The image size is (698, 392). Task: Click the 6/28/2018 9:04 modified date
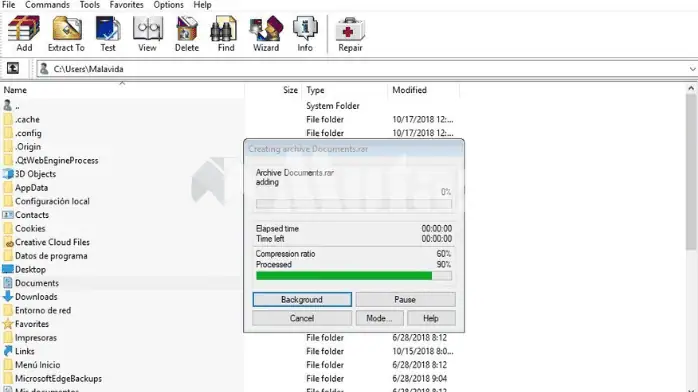(419, 379)
